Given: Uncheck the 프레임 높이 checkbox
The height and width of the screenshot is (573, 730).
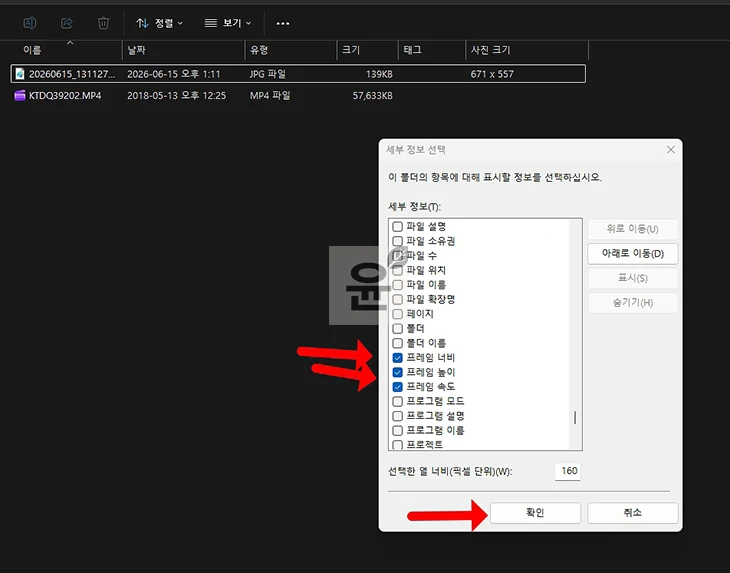Looking at the screenshot, I should tap(398, 372).
